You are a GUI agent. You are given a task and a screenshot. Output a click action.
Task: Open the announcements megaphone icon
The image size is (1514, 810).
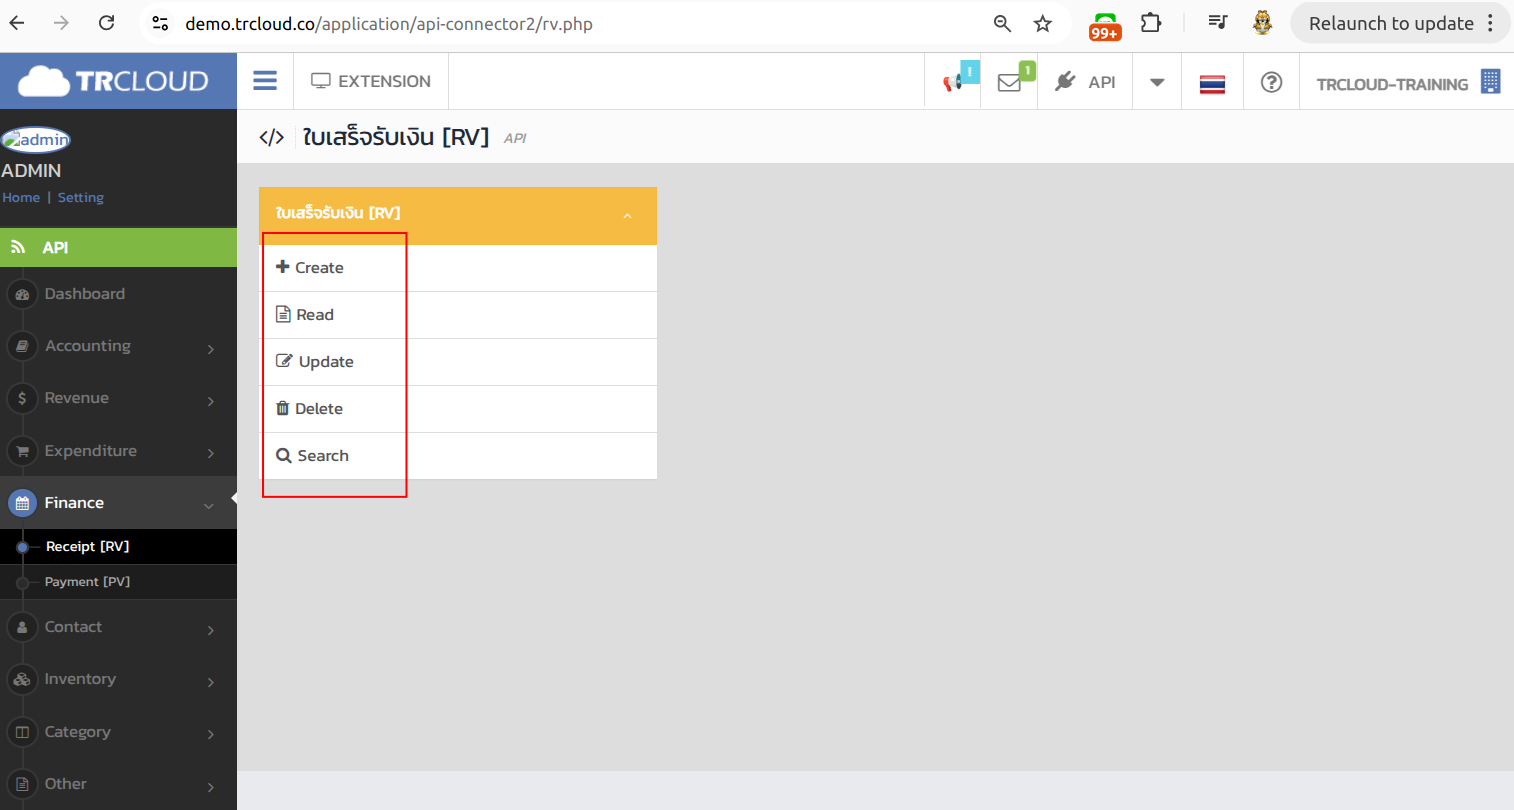pyautogui.click(x=953, y=82)
